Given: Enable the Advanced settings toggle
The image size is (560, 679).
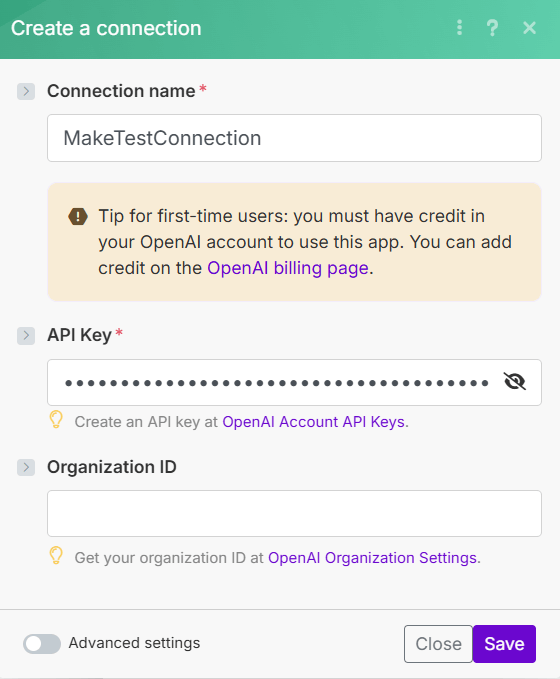Looking at the screenshot, I should (x=42, y=643).
